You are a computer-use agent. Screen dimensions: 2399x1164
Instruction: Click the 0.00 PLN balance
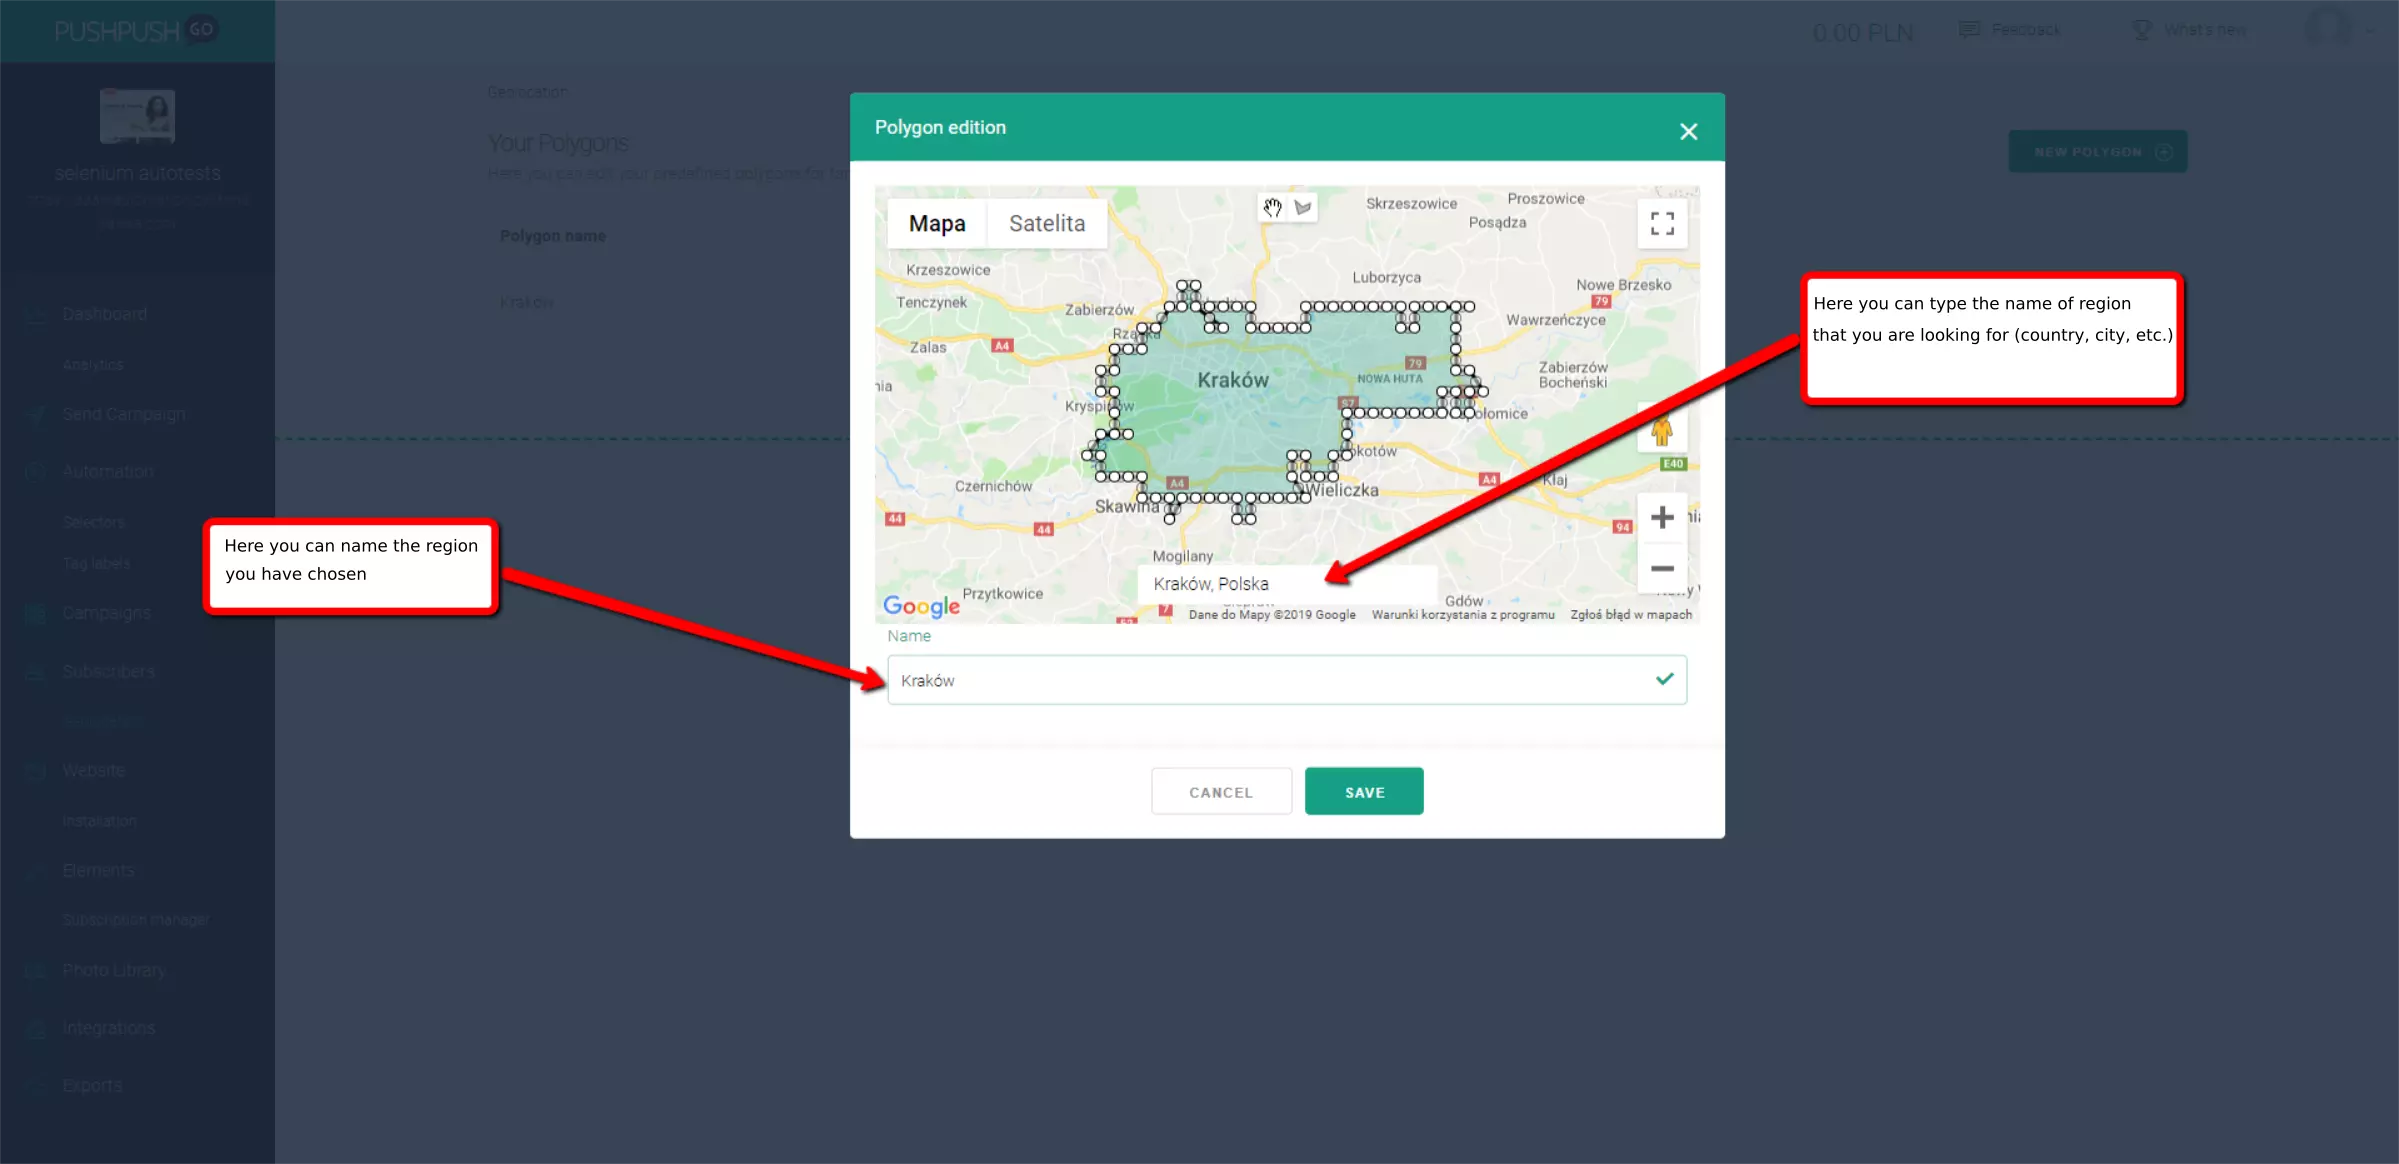[x=1864, y=33]
